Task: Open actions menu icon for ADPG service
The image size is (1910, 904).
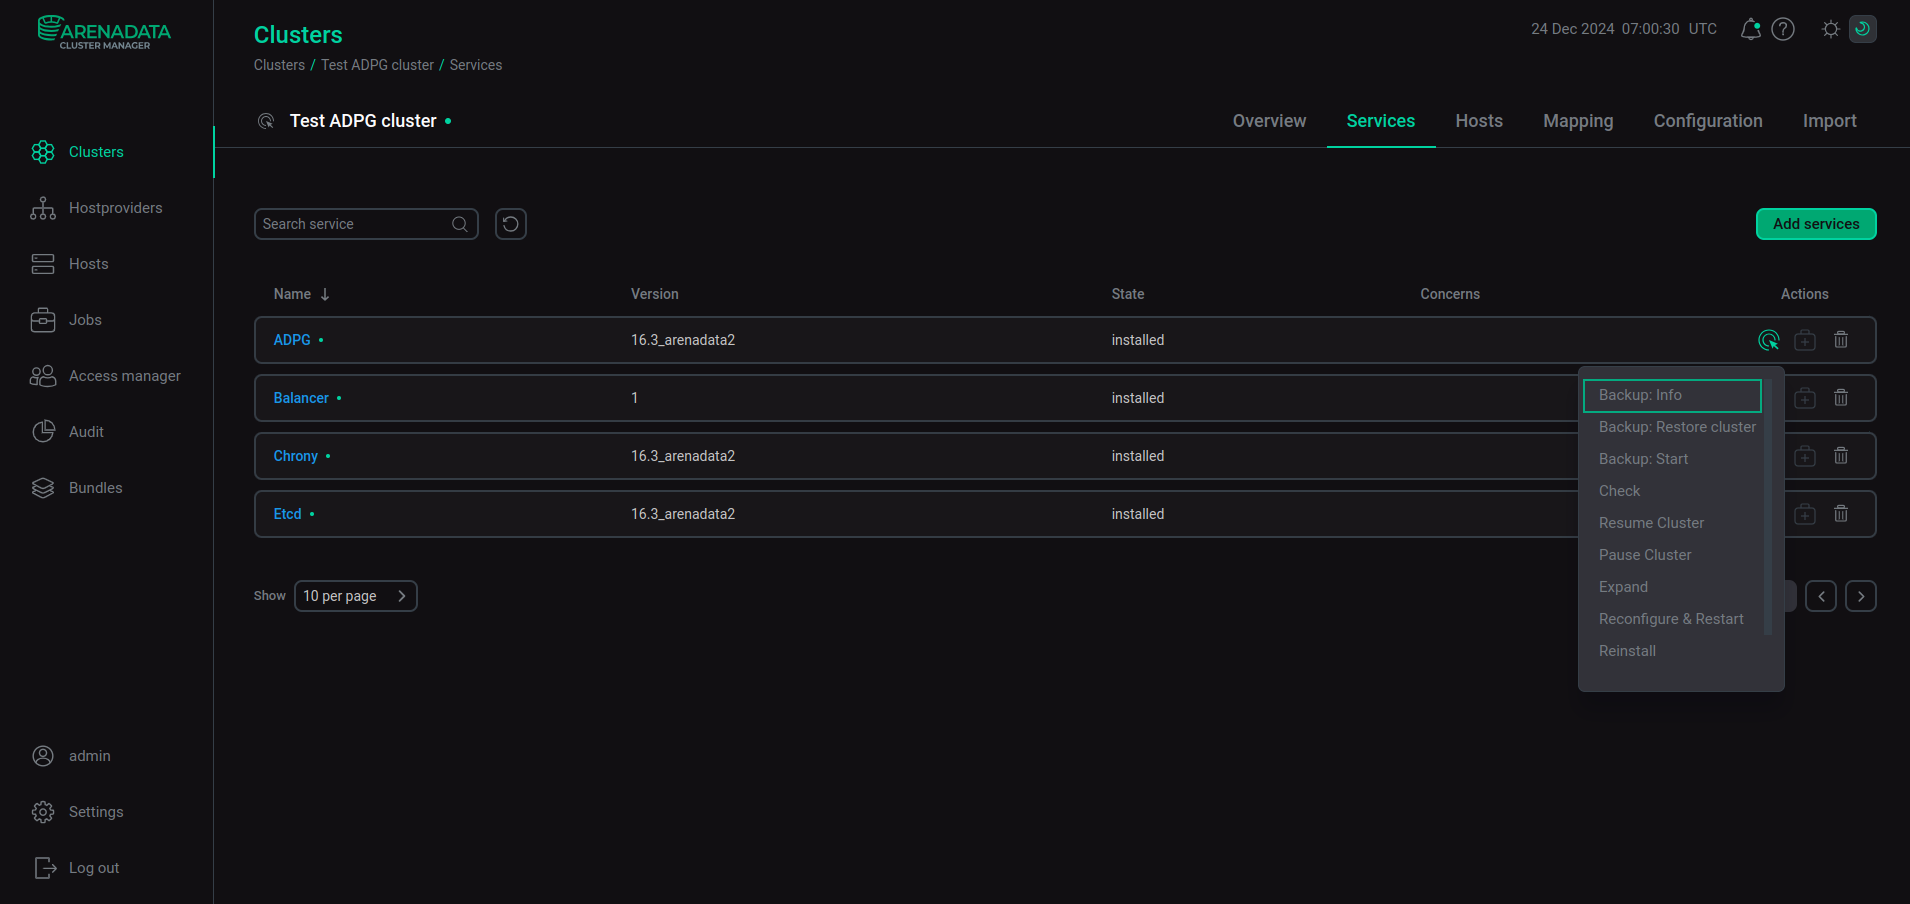Action: [x=1769, y=340]
